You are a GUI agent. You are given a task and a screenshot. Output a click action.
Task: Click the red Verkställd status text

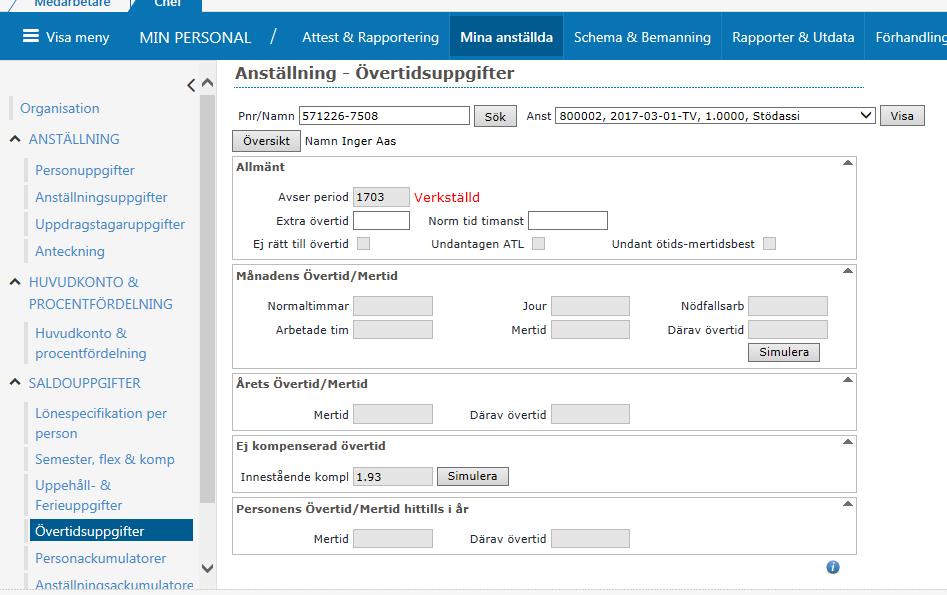tap(447, 198)
